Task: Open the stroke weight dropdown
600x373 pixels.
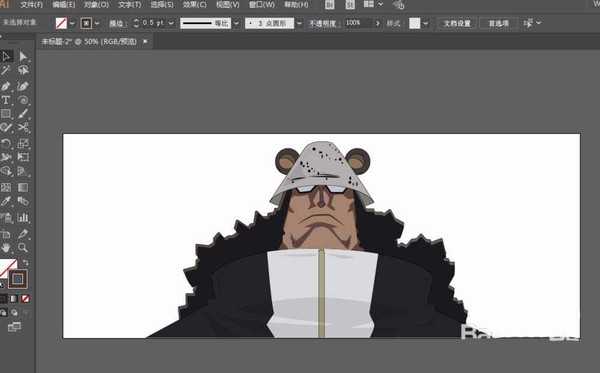Action: point(171,23)
